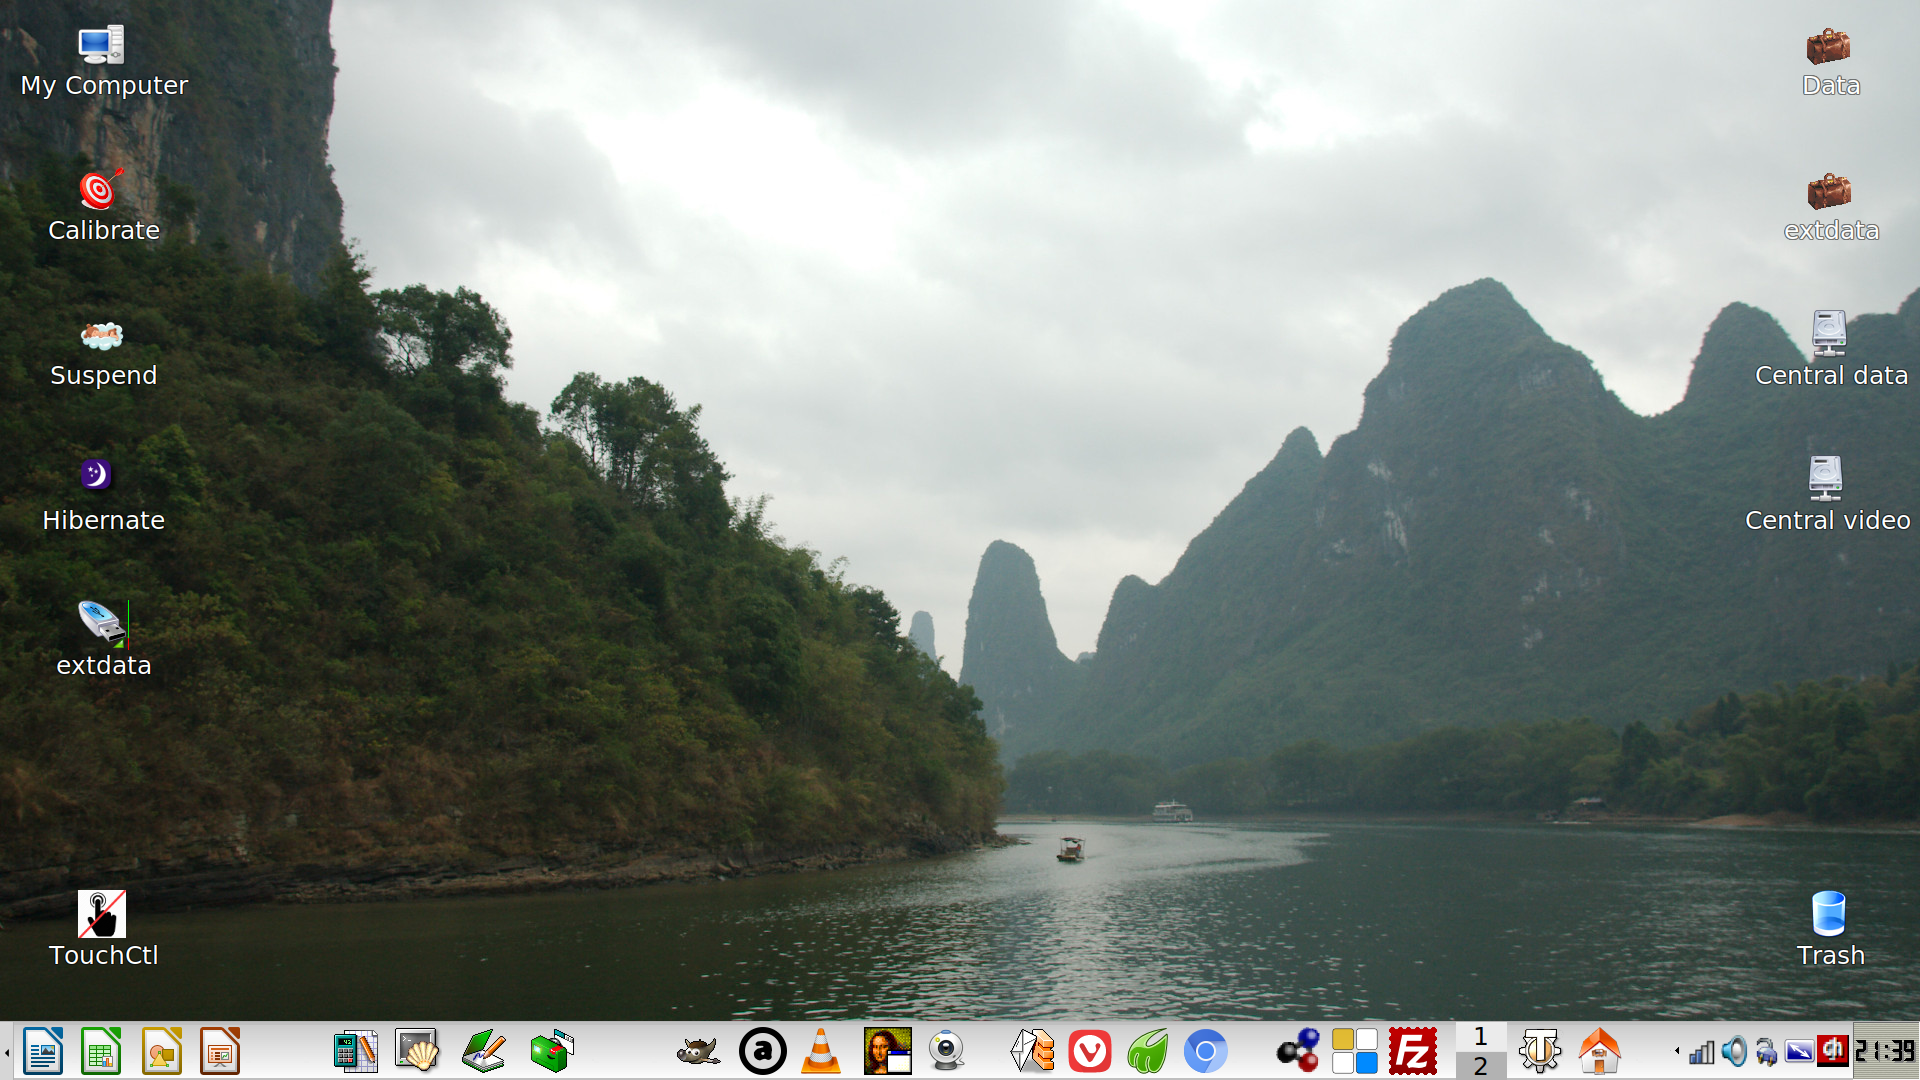Click the left panel collapse arrow

pyautogui.click(x=6, y=1052)
